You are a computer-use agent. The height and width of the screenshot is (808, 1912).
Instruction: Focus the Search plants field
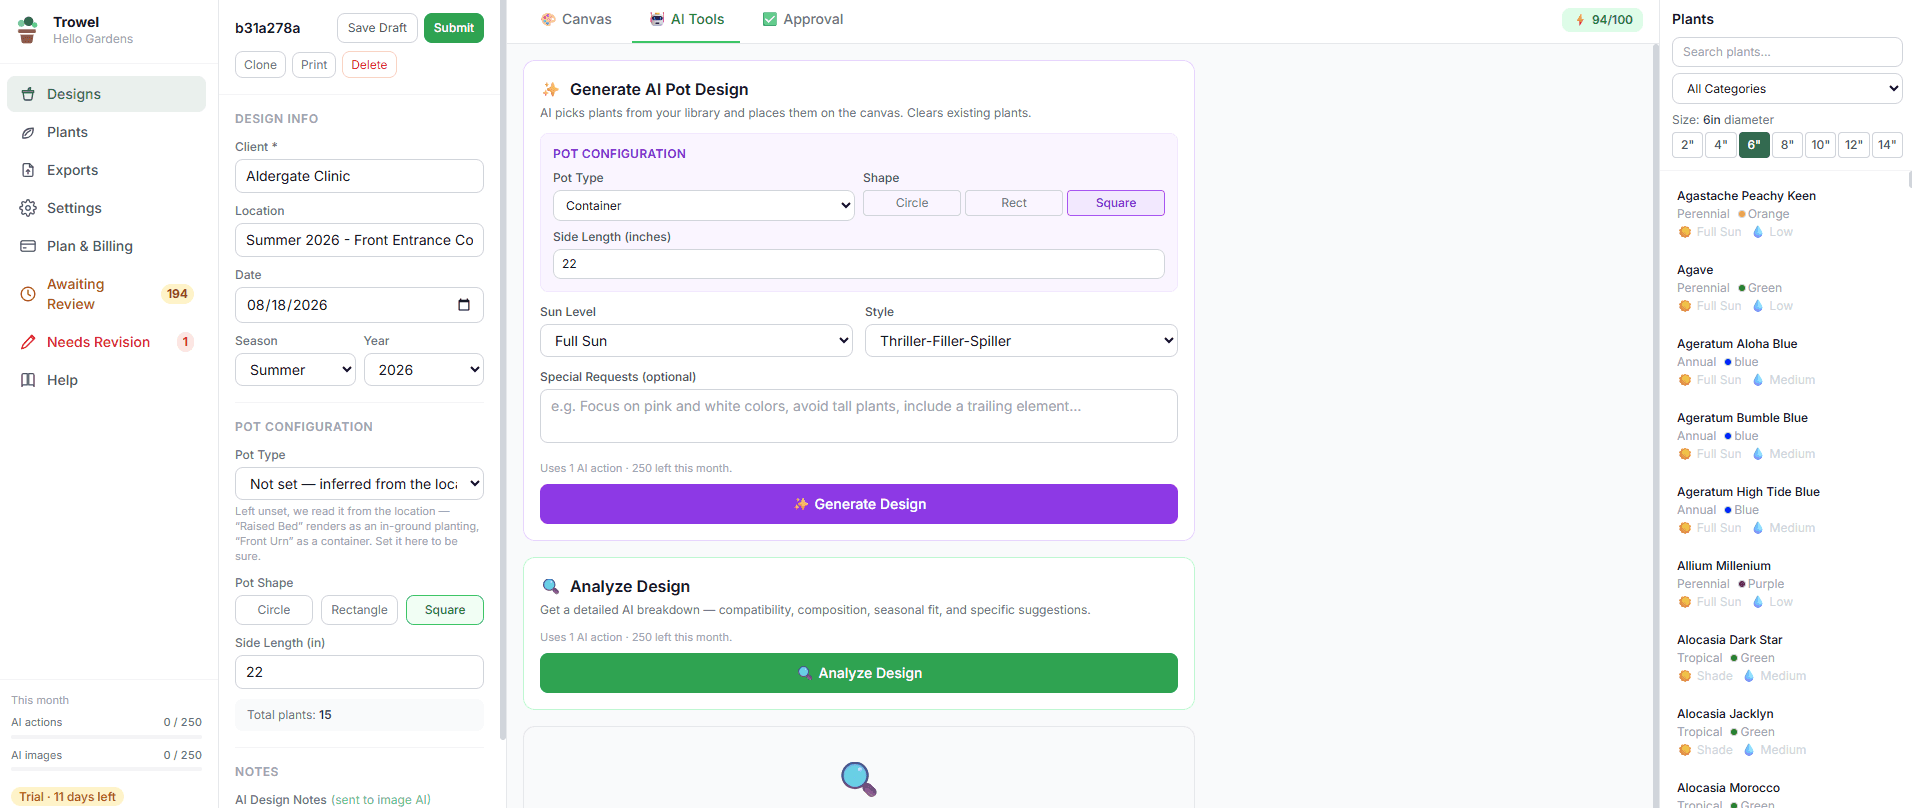point(1787,52)
